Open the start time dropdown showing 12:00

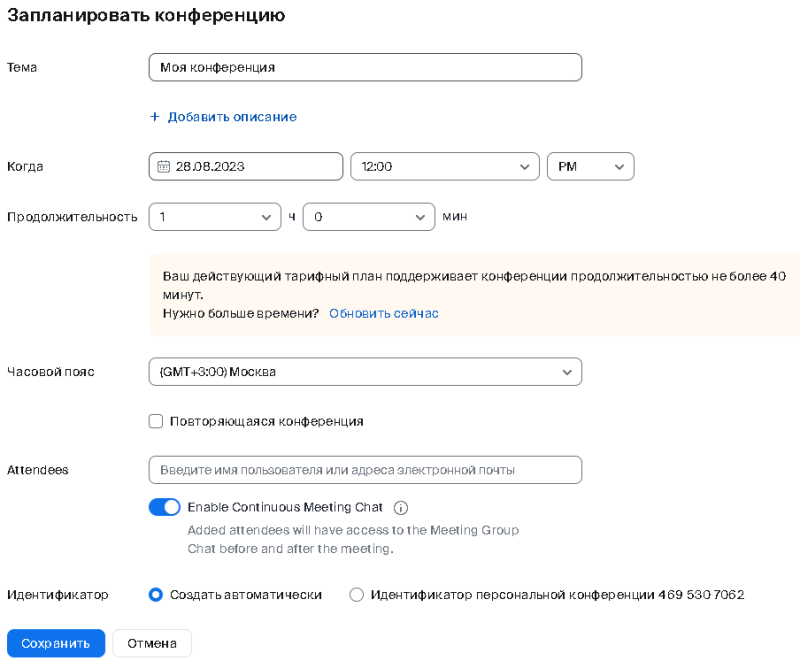coord(445,166)
